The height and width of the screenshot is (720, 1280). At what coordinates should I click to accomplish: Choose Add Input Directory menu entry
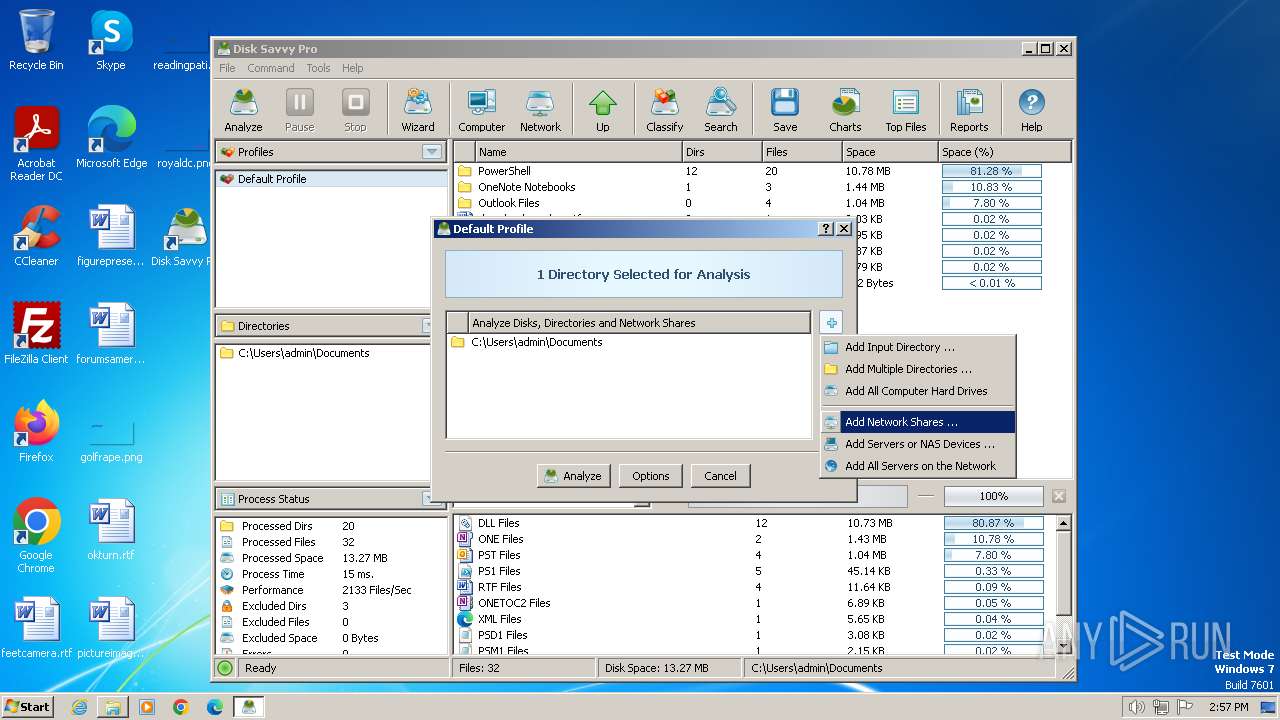(917, 347)
